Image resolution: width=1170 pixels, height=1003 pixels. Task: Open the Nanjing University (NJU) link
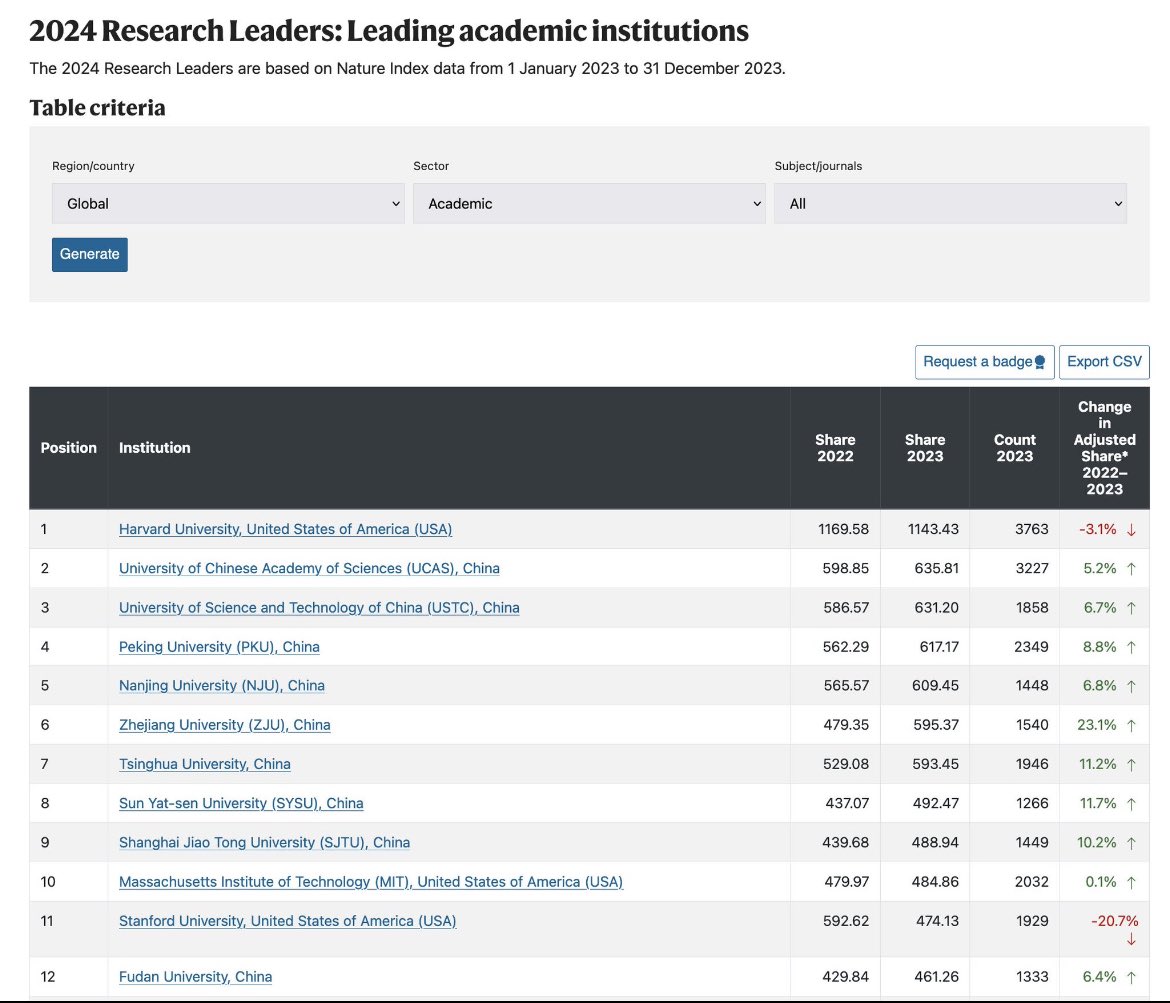coord(222,686)
